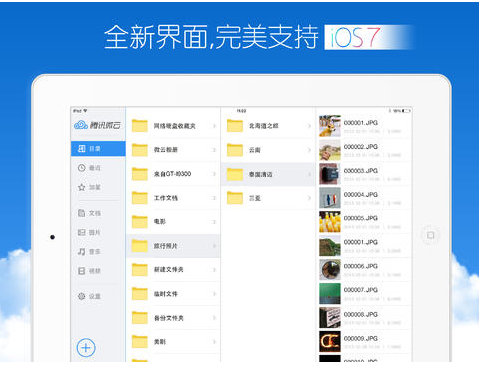The height and width of the screenshot is (372, 481).
Task: Select the file name 000007.JPG
Action: (361, 290)
